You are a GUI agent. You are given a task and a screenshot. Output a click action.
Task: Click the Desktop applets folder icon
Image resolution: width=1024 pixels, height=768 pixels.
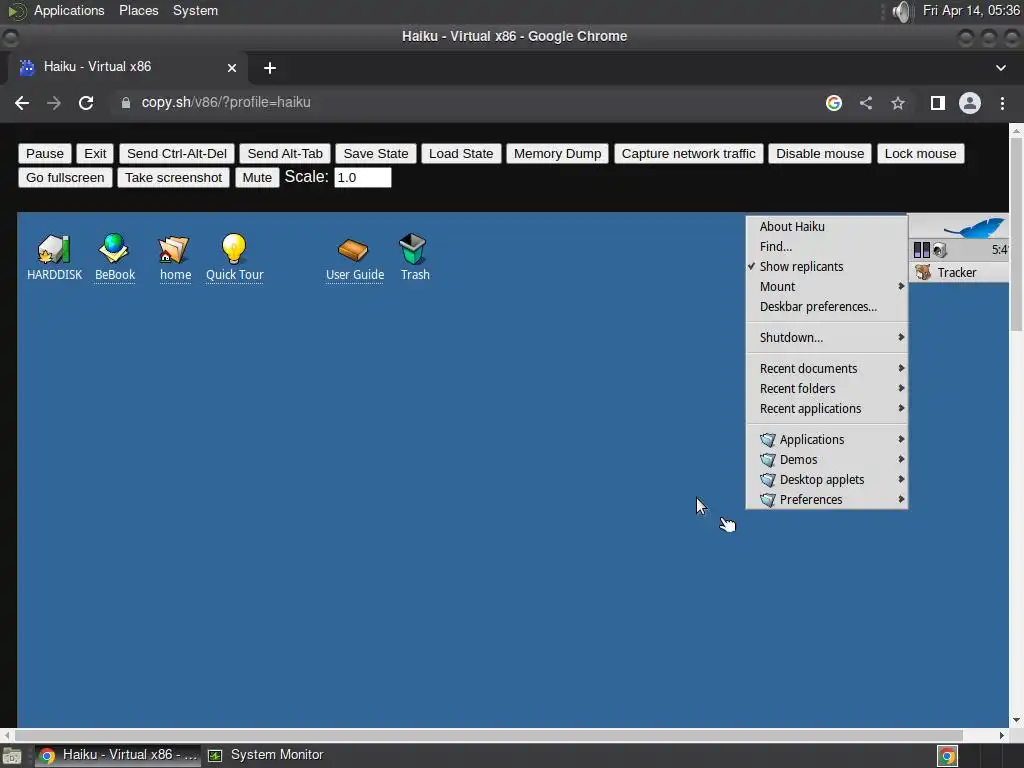[x=768, y=480]
